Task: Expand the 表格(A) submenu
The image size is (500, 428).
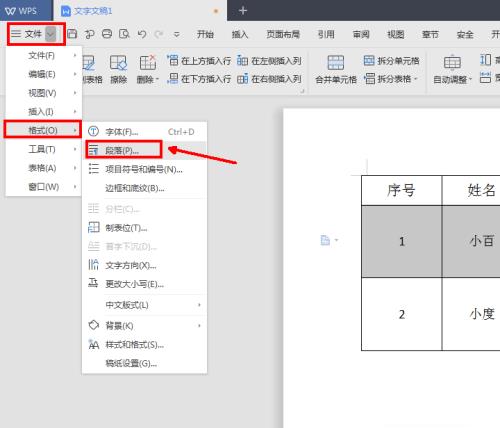Action: 44,168
